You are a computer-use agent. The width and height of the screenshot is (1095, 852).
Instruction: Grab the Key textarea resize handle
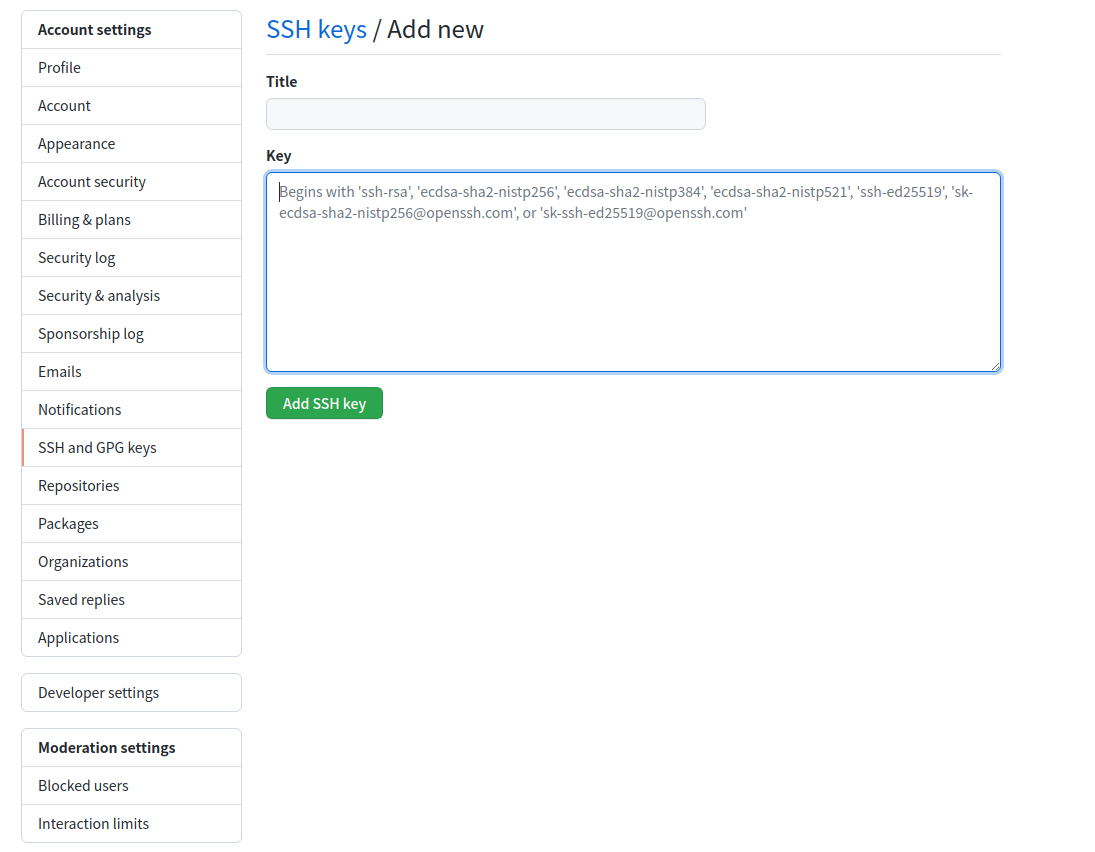[995, 366]
